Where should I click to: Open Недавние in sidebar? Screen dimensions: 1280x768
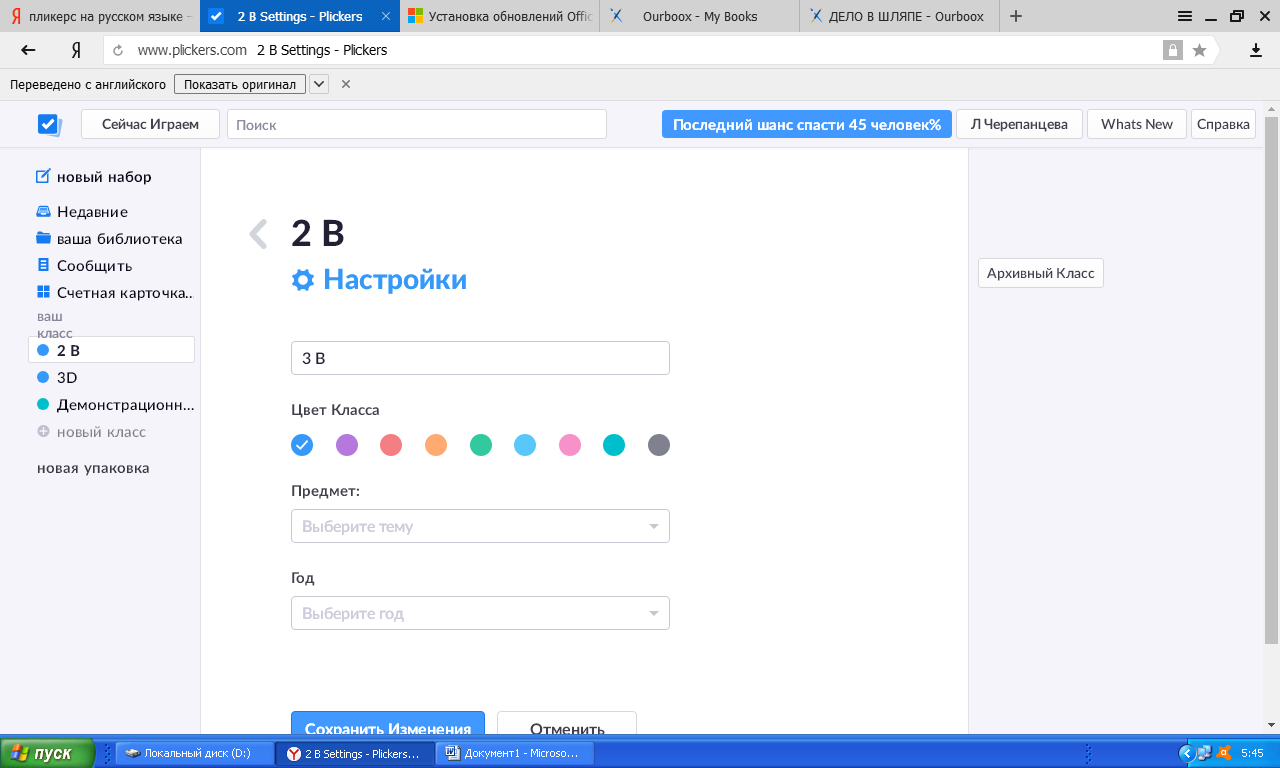click(x=82, y=212)
